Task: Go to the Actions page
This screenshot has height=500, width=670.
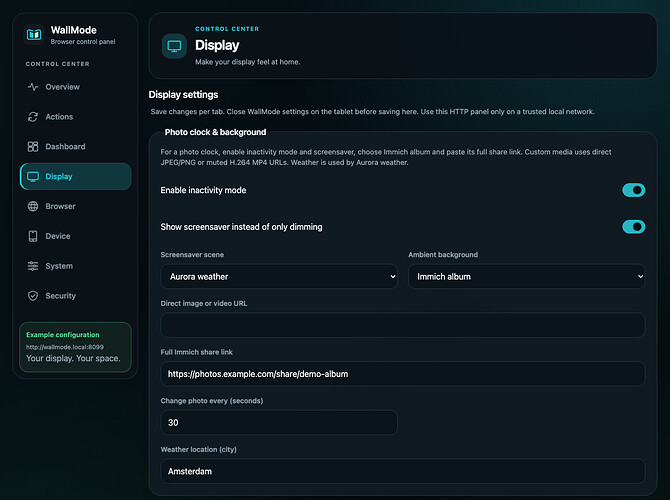Action: (75, 117)
